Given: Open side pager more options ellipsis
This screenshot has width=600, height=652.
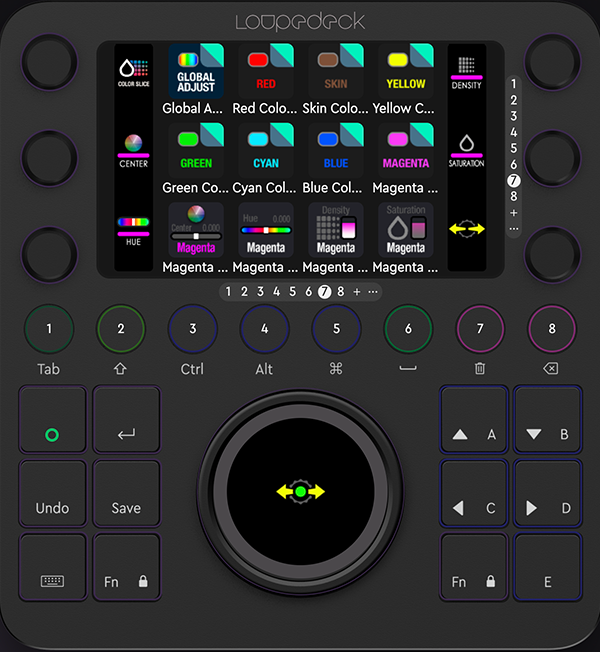Looking at the screenshot, I should click(x=514, y=229).
